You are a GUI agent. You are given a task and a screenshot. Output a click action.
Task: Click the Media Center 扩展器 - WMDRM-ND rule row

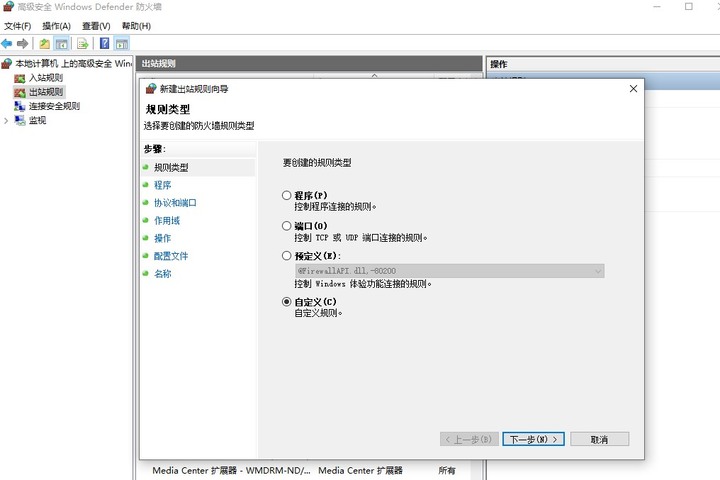pos(231,470)
